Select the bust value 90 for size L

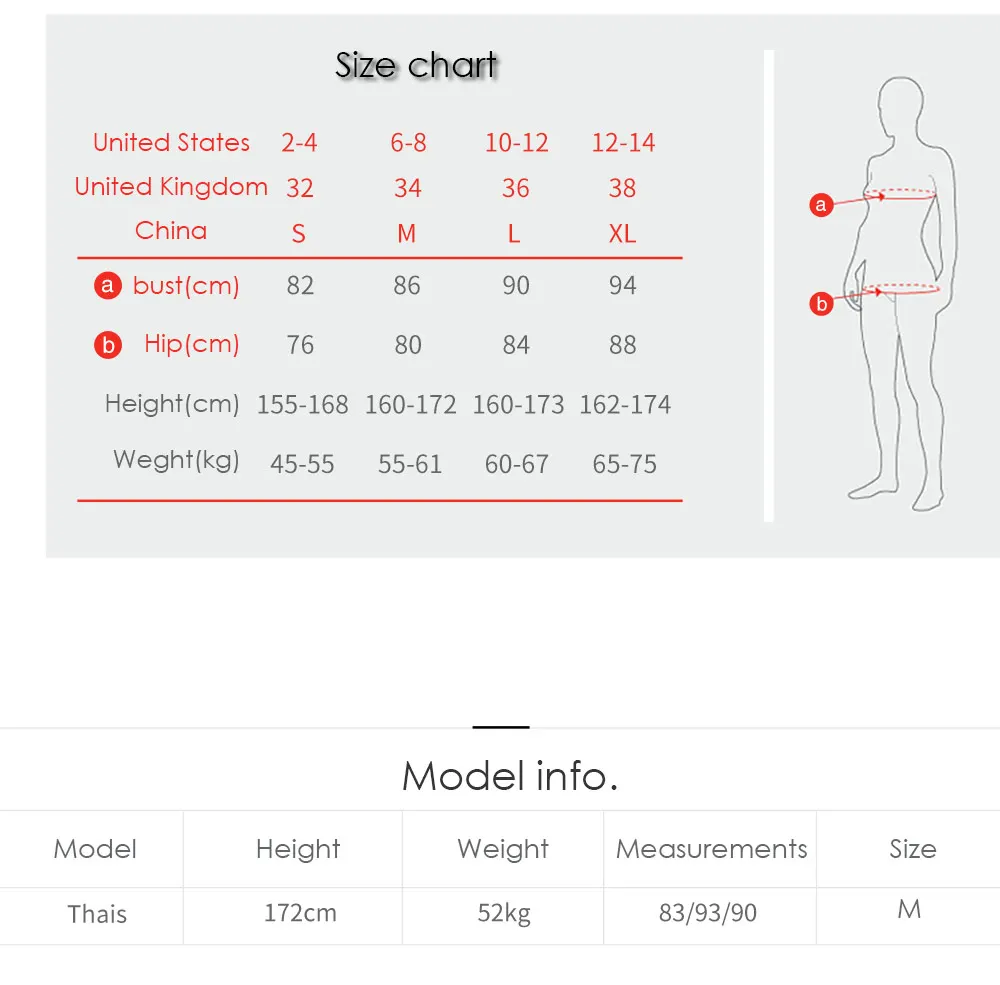click(x=516, y=285)
